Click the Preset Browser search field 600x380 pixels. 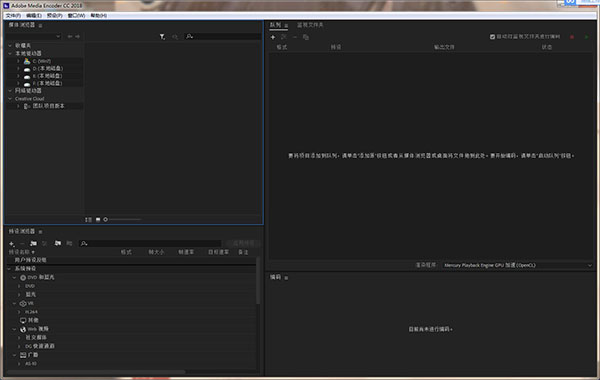point(150,243)
